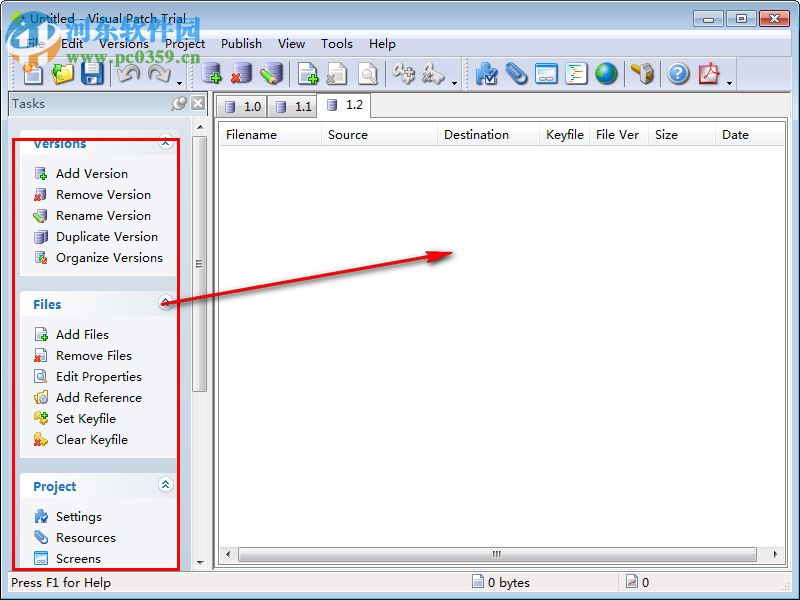Image resolution: width=800 pixels, height=600 pixels.
Task: Open the View menu
Action: point(291,44)
